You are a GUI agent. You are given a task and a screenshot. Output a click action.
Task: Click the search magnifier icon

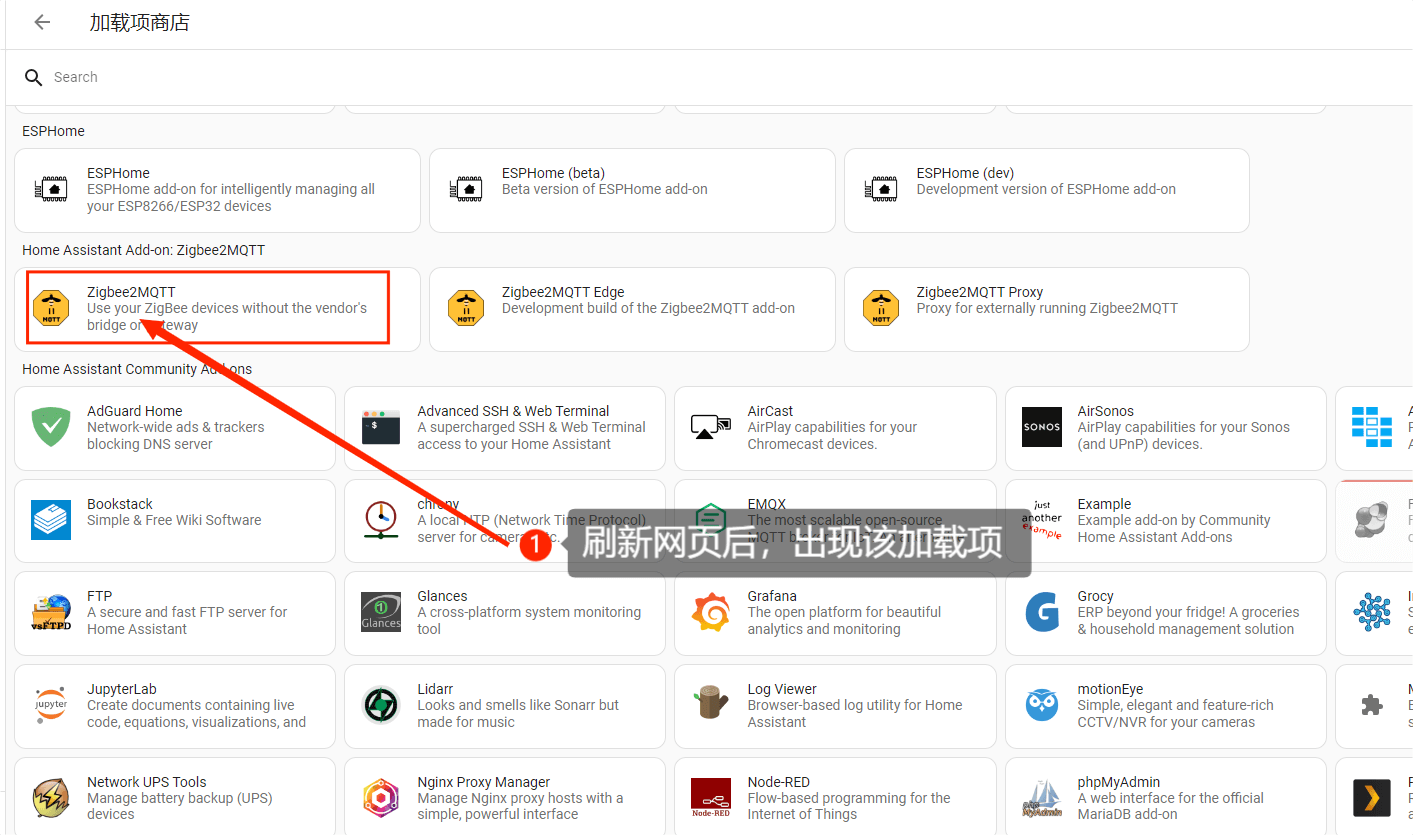tap(34, 77)
